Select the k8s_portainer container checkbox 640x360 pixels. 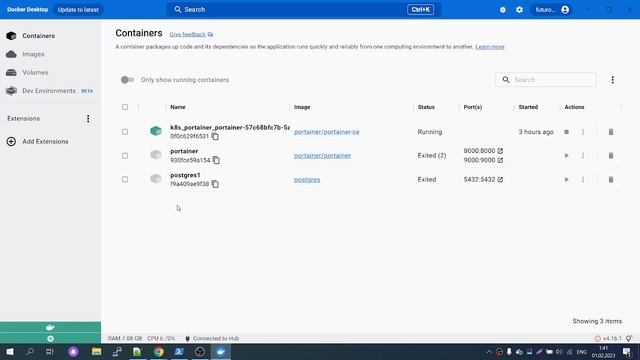(x=125, y=132)
